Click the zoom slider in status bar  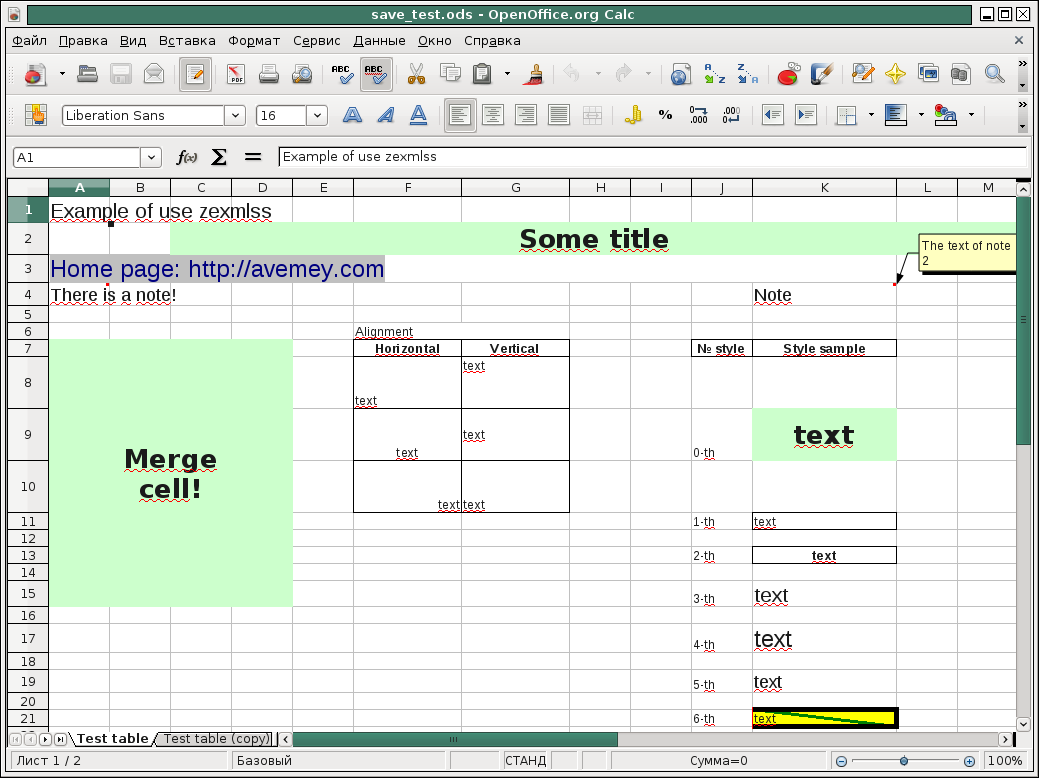[904, 761]
